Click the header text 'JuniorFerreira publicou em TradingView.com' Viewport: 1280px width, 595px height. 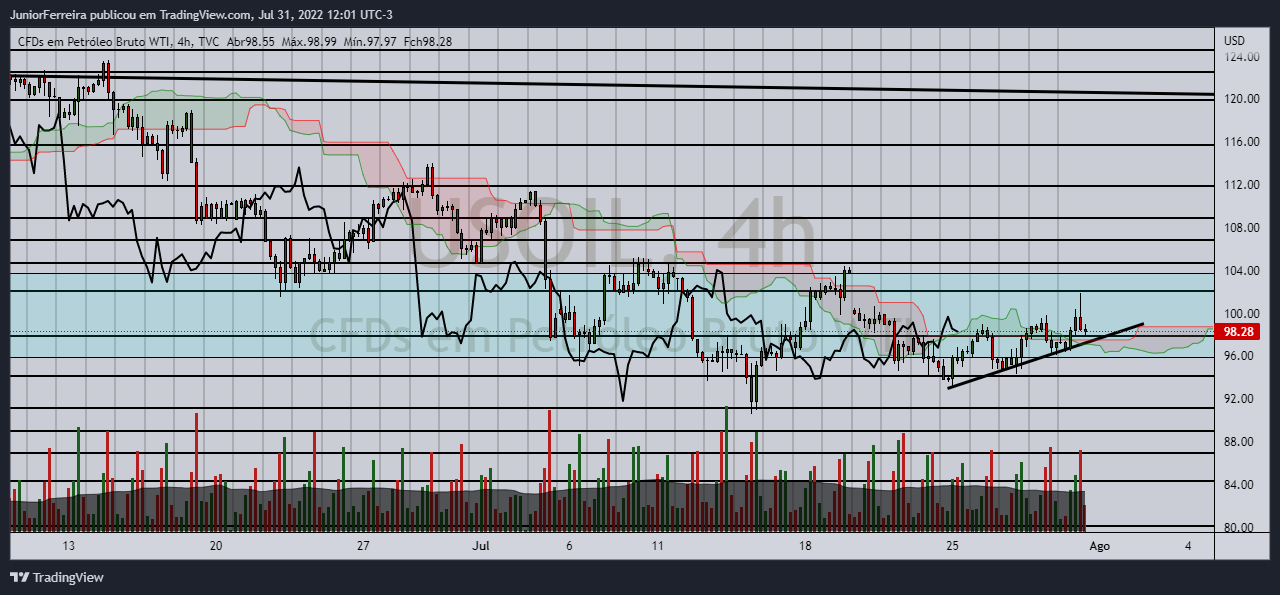[x=131, y=15]
